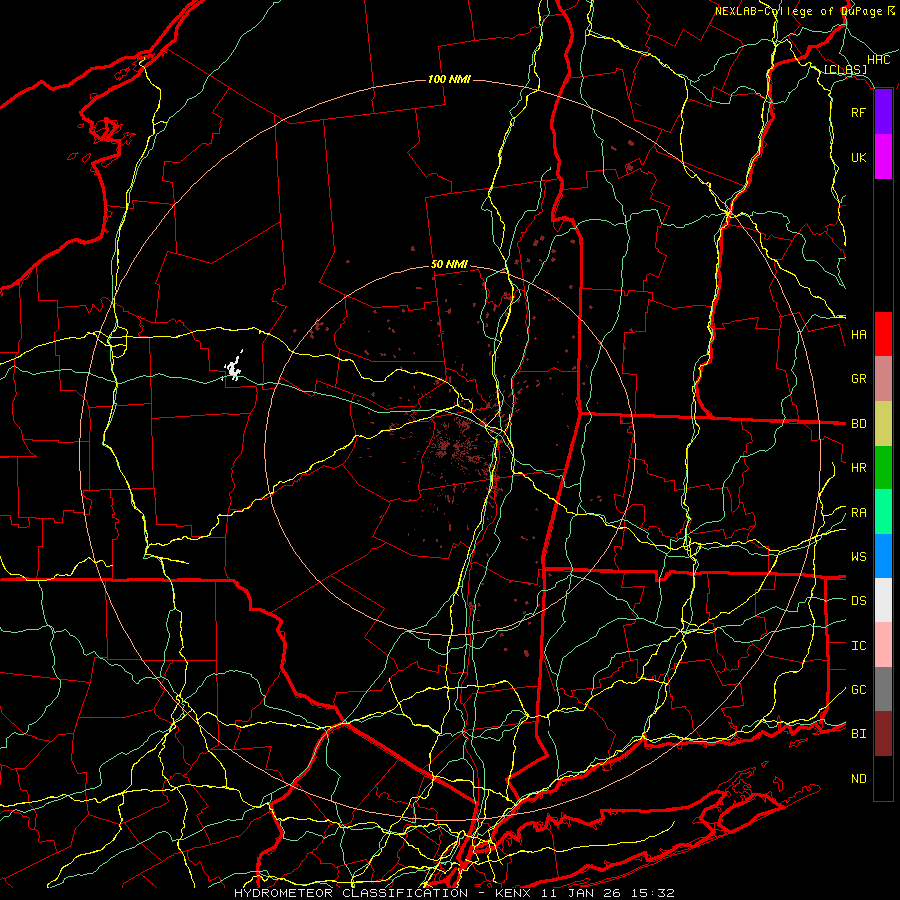
Task: Click the GC gray legend swatch
Action: click(883, 689)
